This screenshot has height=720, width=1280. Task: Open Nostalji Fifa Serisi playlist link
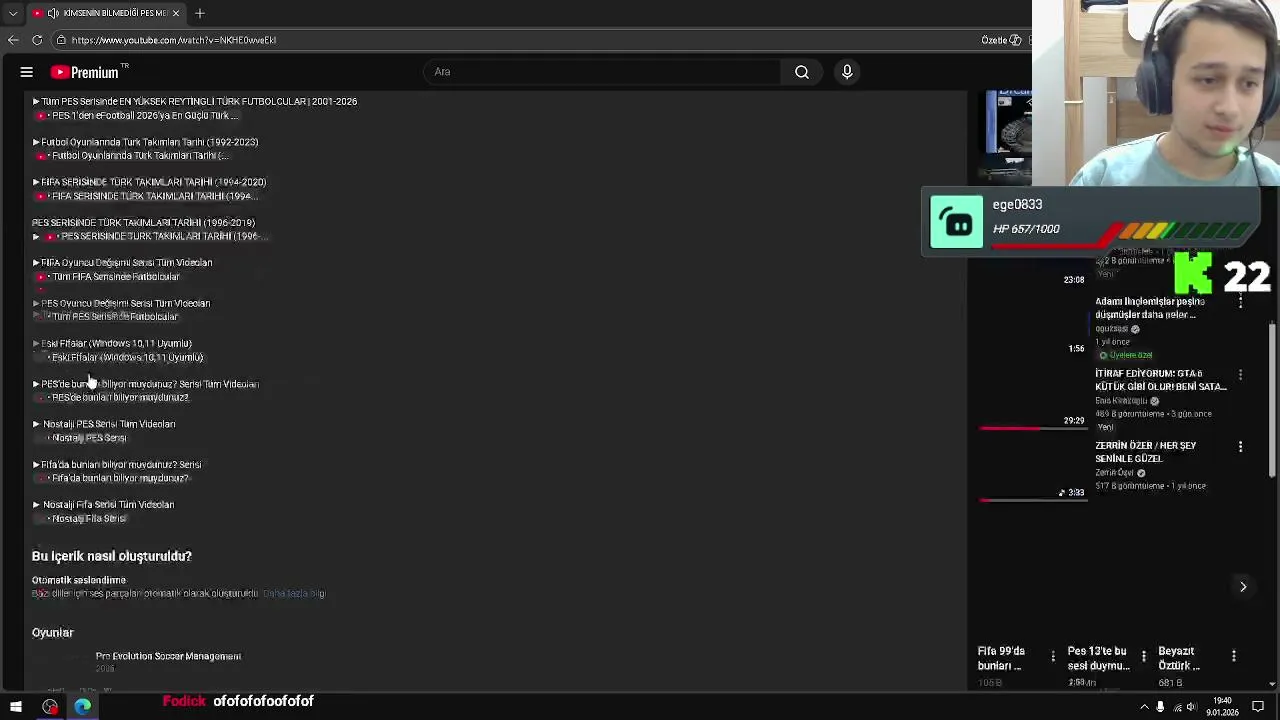point(89,519)
